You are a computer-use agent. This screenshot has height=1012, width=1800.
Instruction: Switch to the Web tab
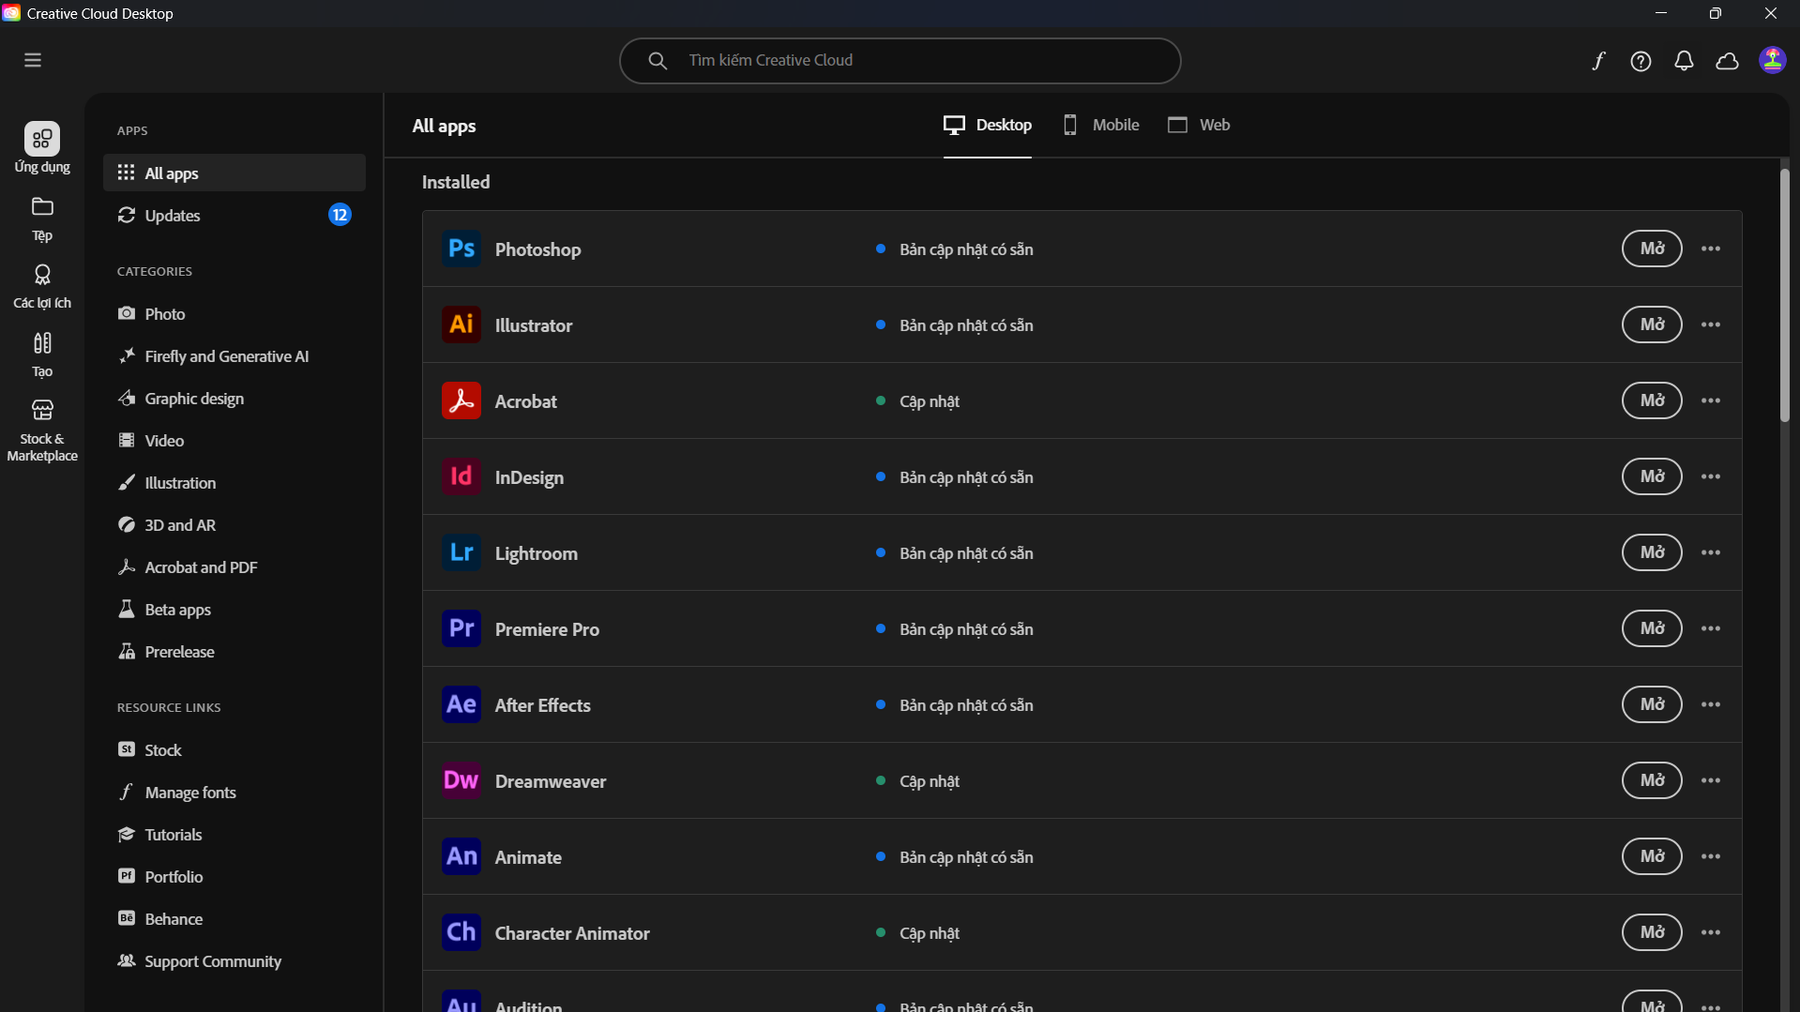[1199, 125]
